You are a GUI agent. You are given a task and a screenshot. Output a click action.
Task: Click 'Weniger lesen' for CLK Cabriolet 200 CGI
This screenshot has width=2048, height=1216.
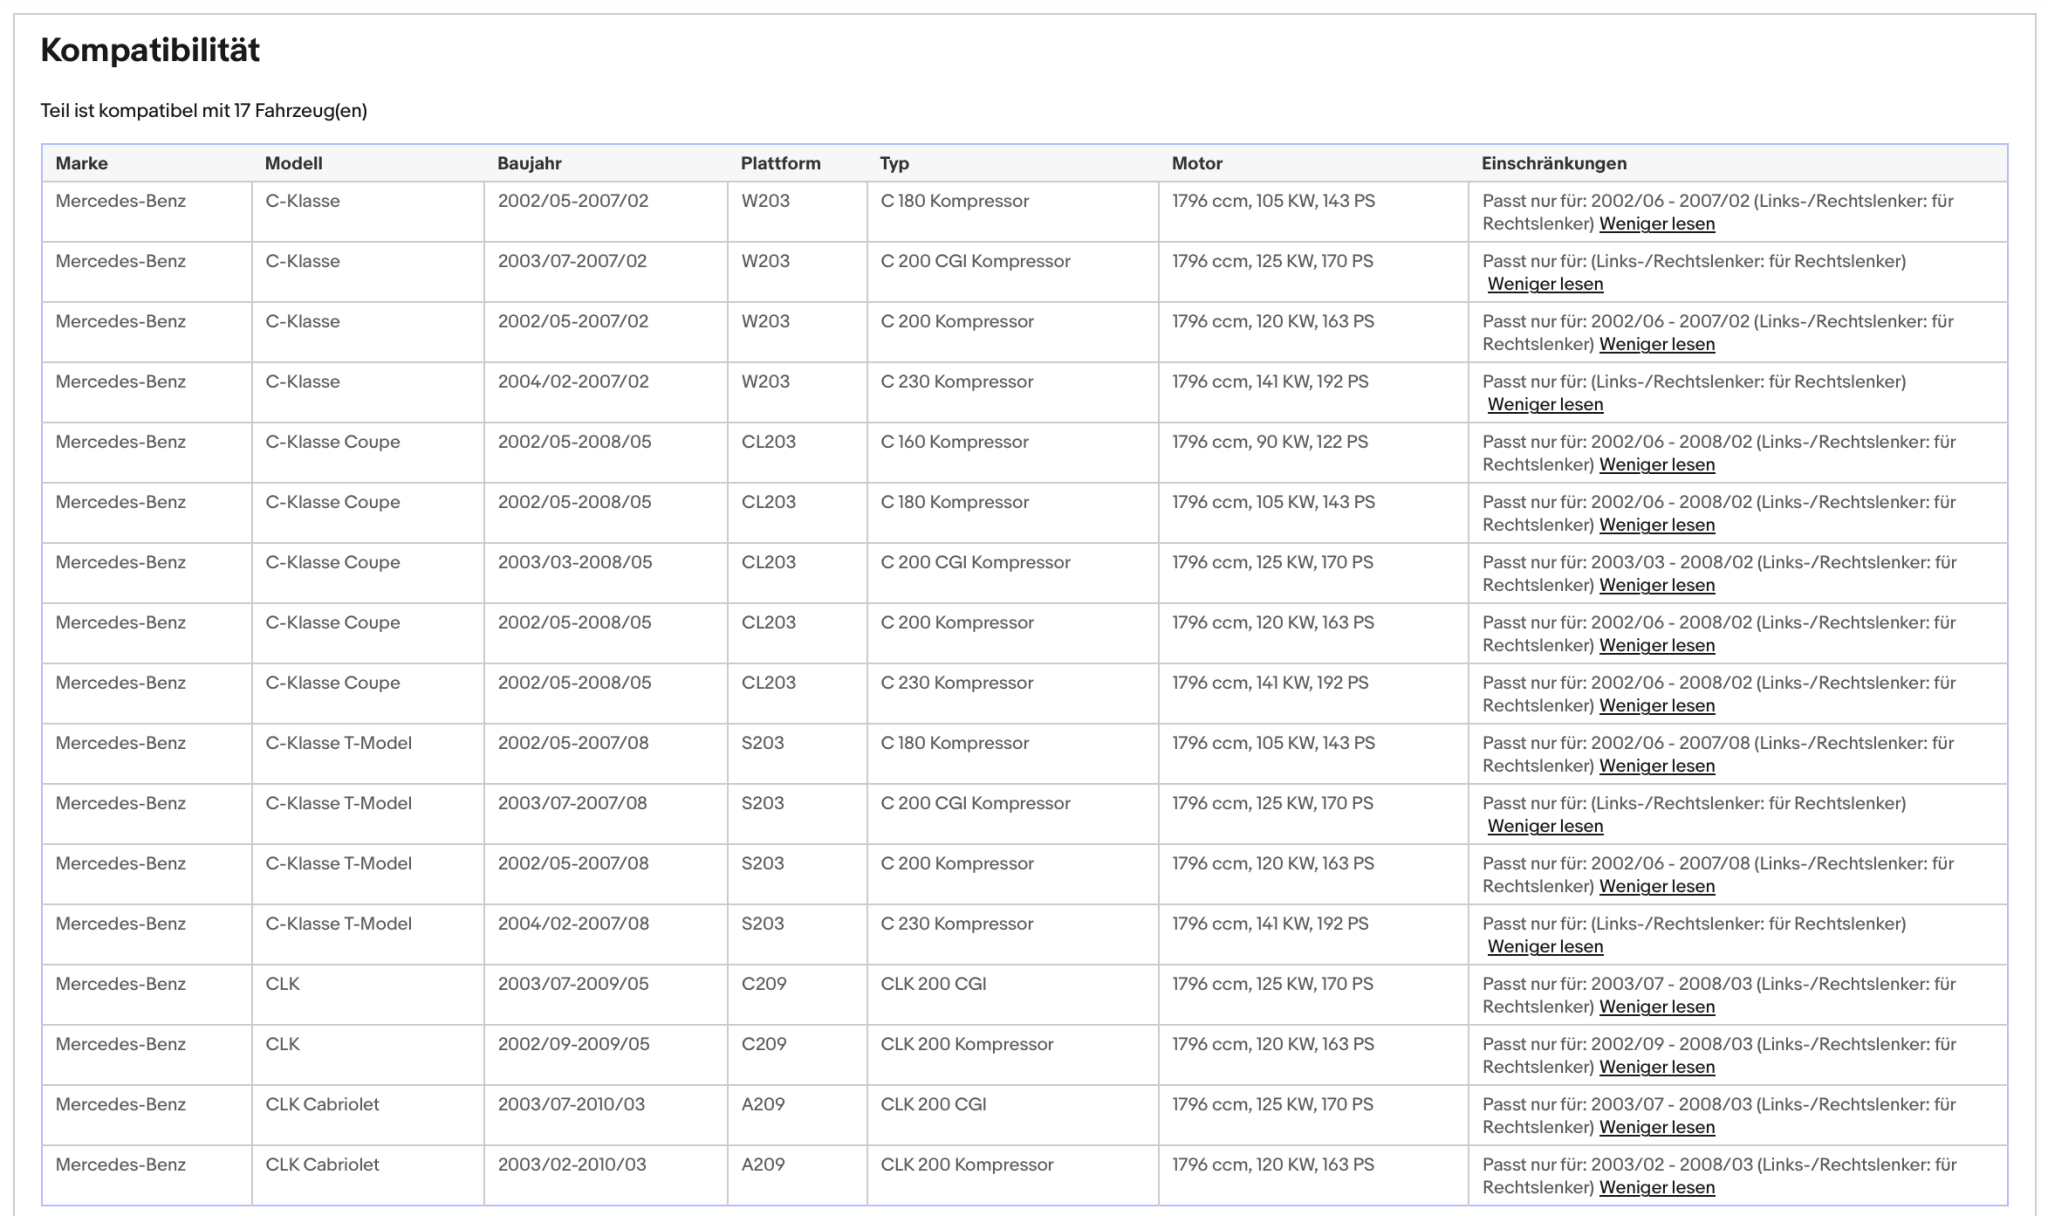coord(1657,1127)
